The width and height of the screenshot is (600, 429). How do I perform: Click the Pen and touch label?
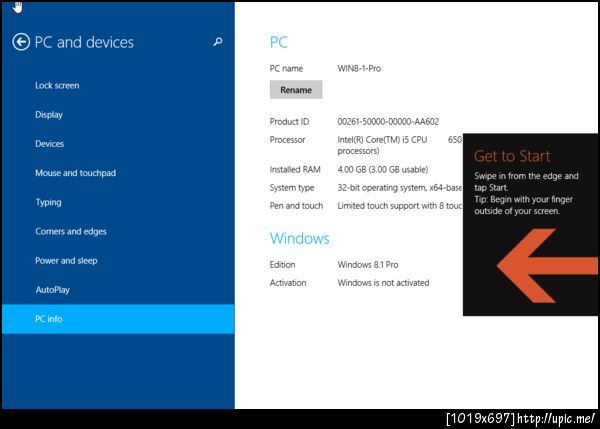pos(296,206)
